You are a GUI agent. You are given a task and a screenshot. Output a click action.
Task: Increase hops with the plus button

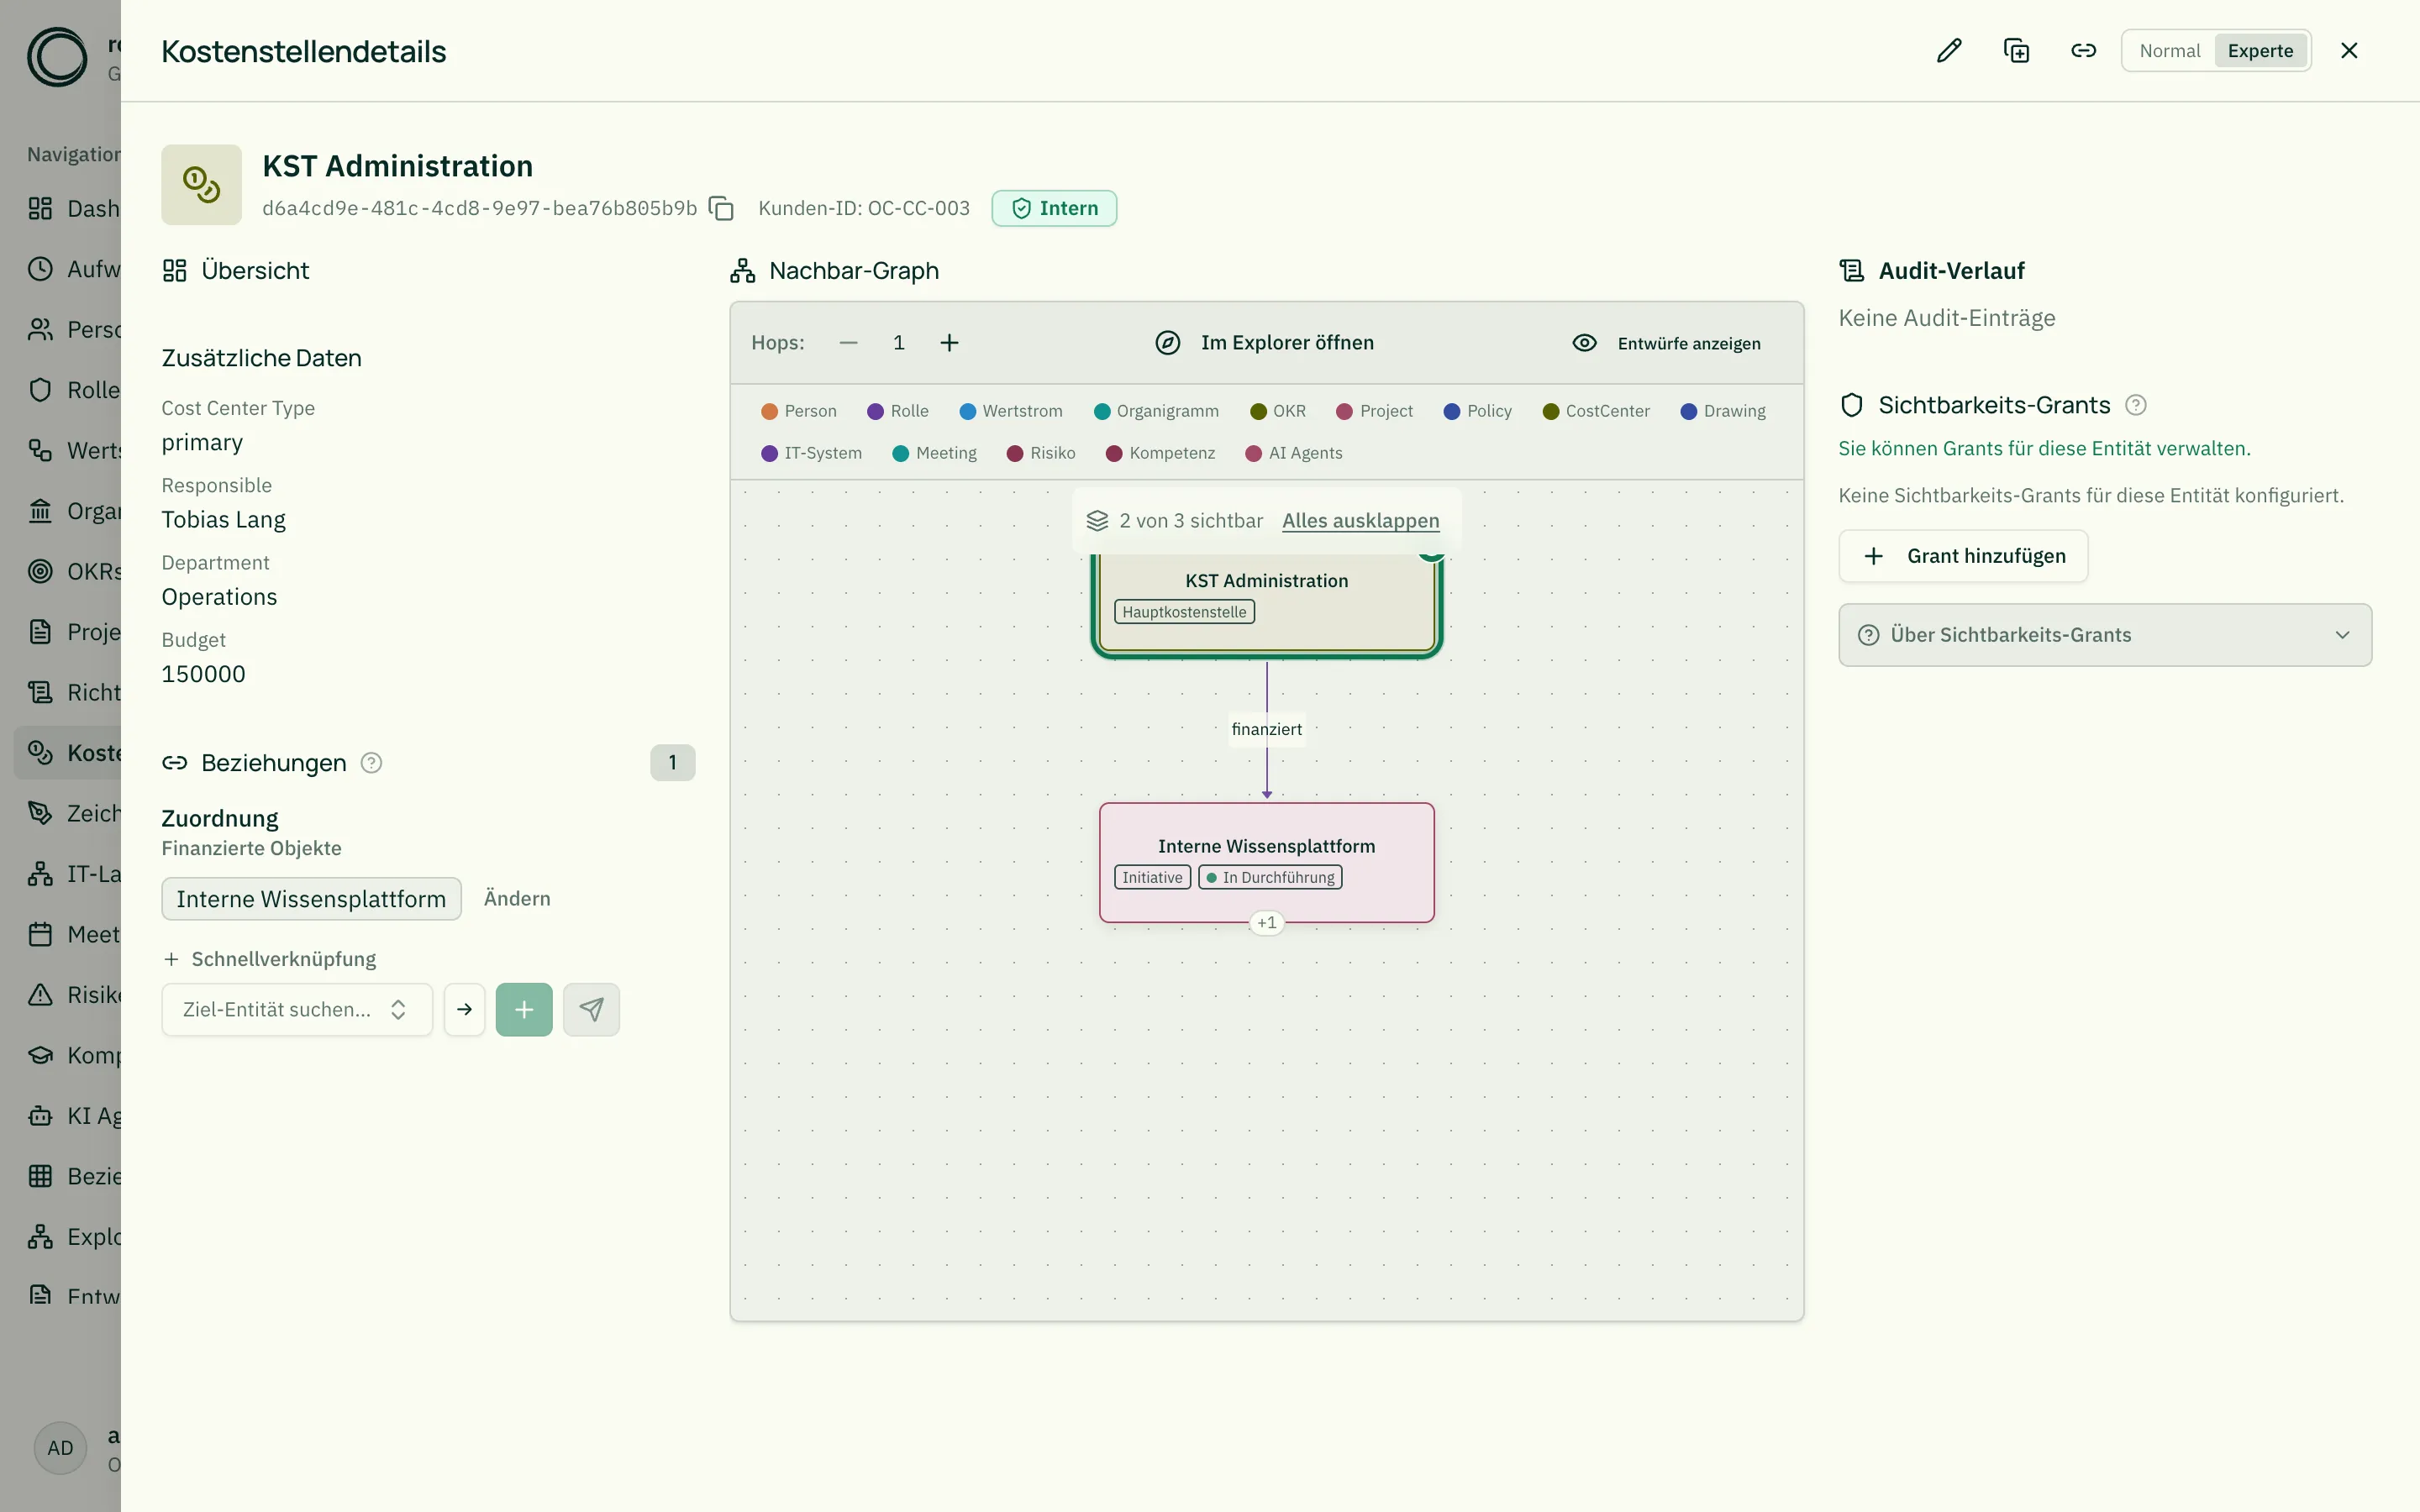[x=949, y=343]
